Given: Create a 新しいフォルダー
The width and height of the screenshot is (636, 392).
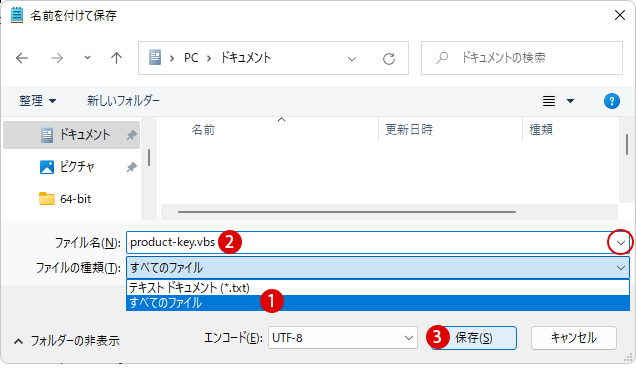Looking at the screenshot, I should pyautogui.click(x=123, y=101).
